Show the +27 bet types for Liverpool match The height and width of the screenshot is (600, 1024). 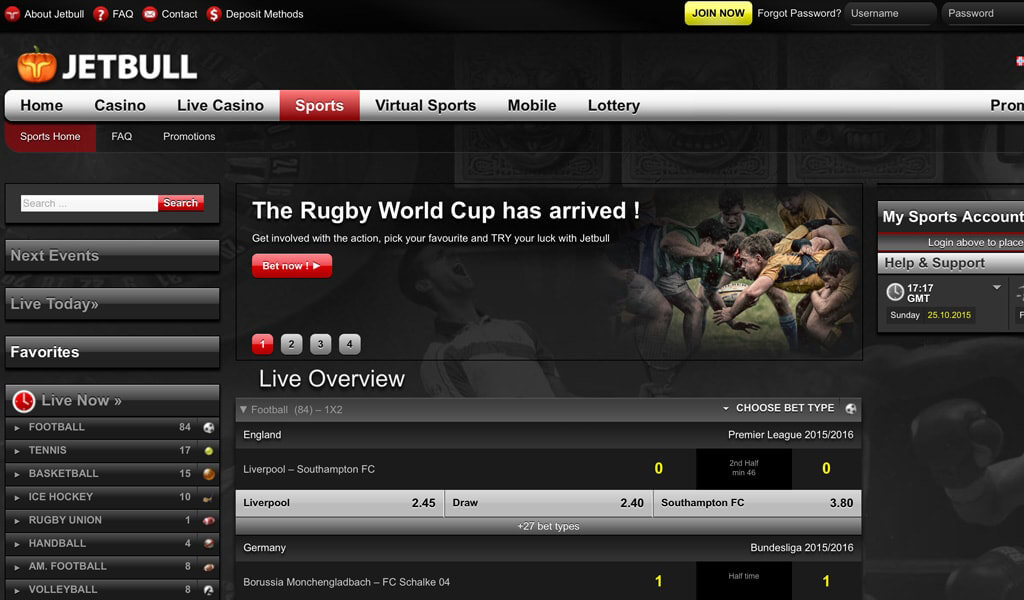(x=549, y=526)
